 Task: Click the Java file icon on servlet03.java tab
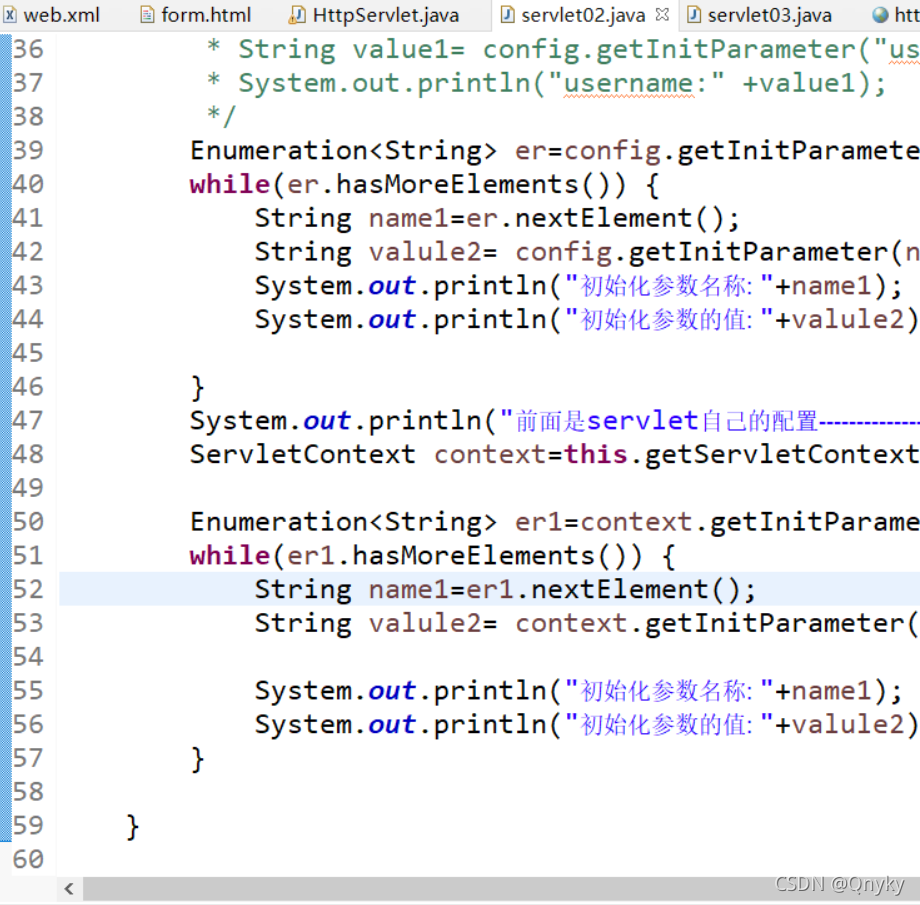693,14
